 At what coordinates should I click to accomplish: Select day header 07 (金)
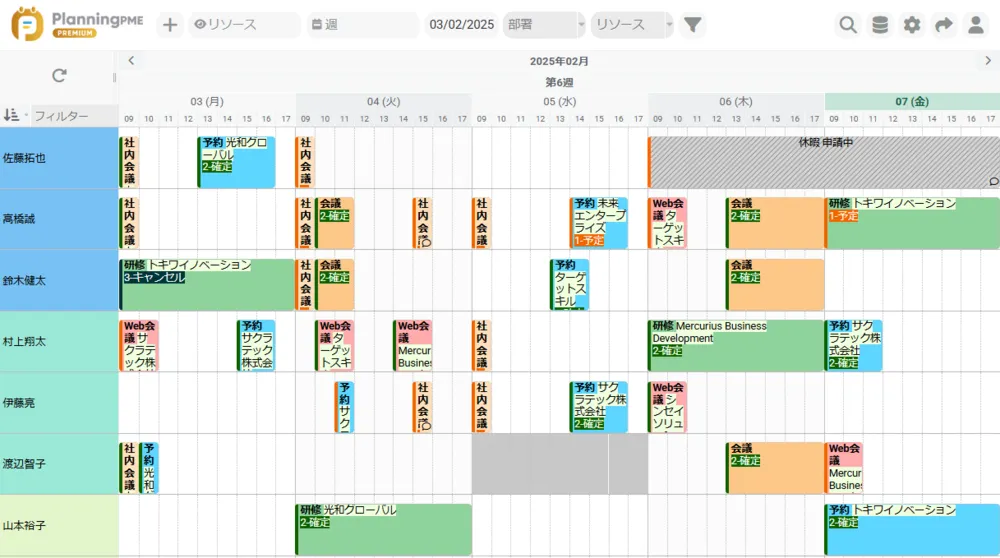[x=912, y=101]
